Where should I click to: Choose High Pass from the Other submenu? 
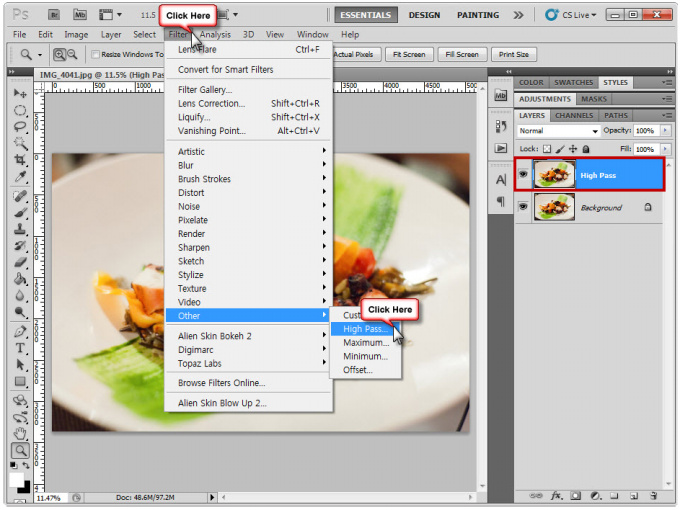tap(363, 329)
